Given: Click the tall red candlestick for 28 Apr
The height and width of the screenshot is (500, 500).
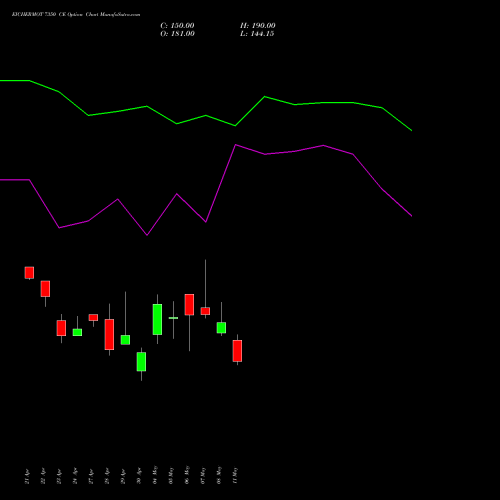Looking at the screenshot, I should (109, 334).
